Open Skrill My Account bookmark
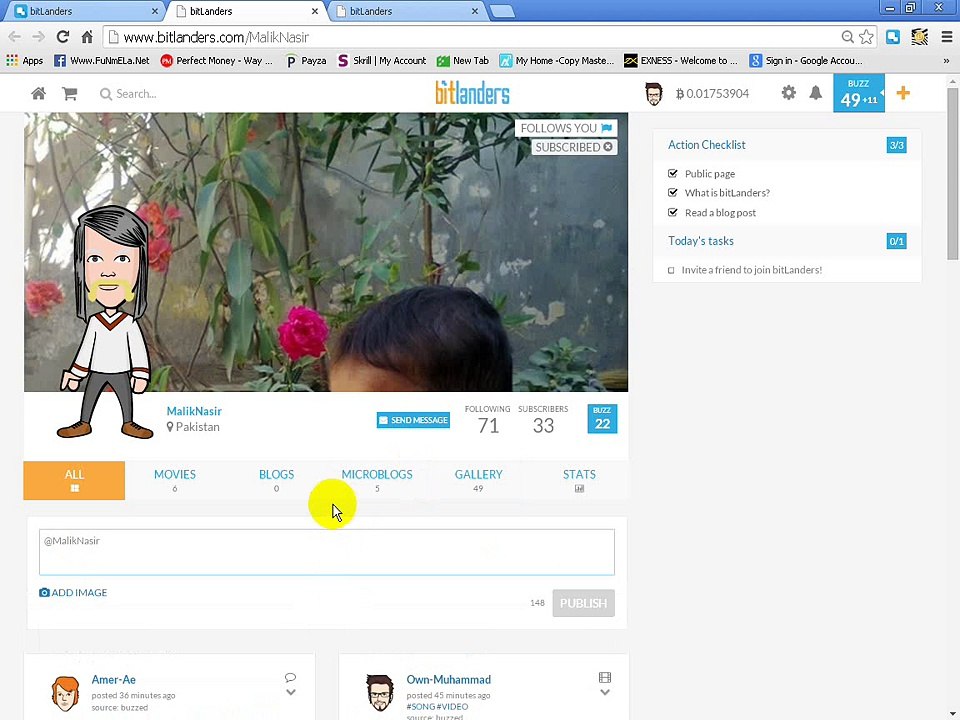The height and width of the screenshot is (720, 960). click(x=382, y=61)
